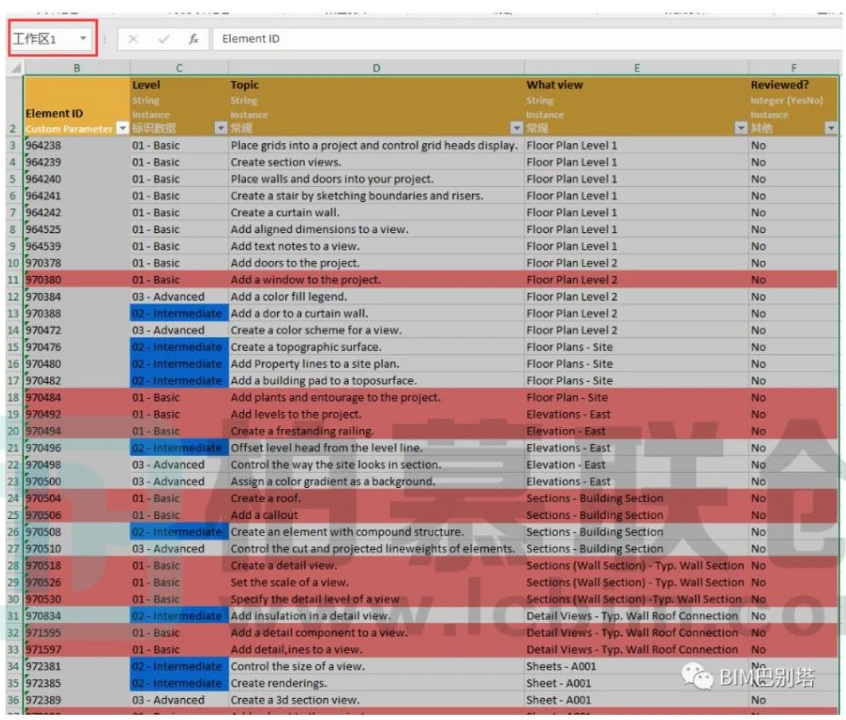
Task: Select row 11 header
Action: (x=13, y=280)
